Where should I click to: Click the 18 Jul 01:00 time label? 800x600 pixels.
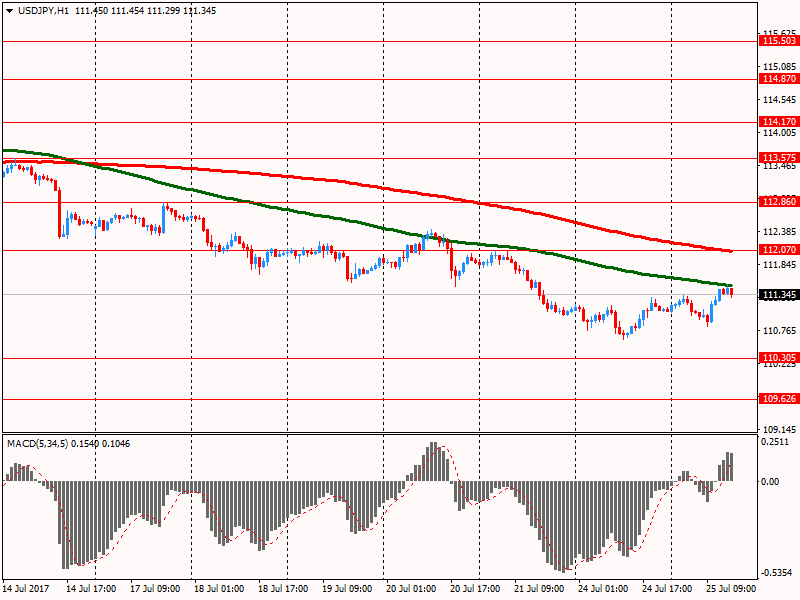pos(219,588)
